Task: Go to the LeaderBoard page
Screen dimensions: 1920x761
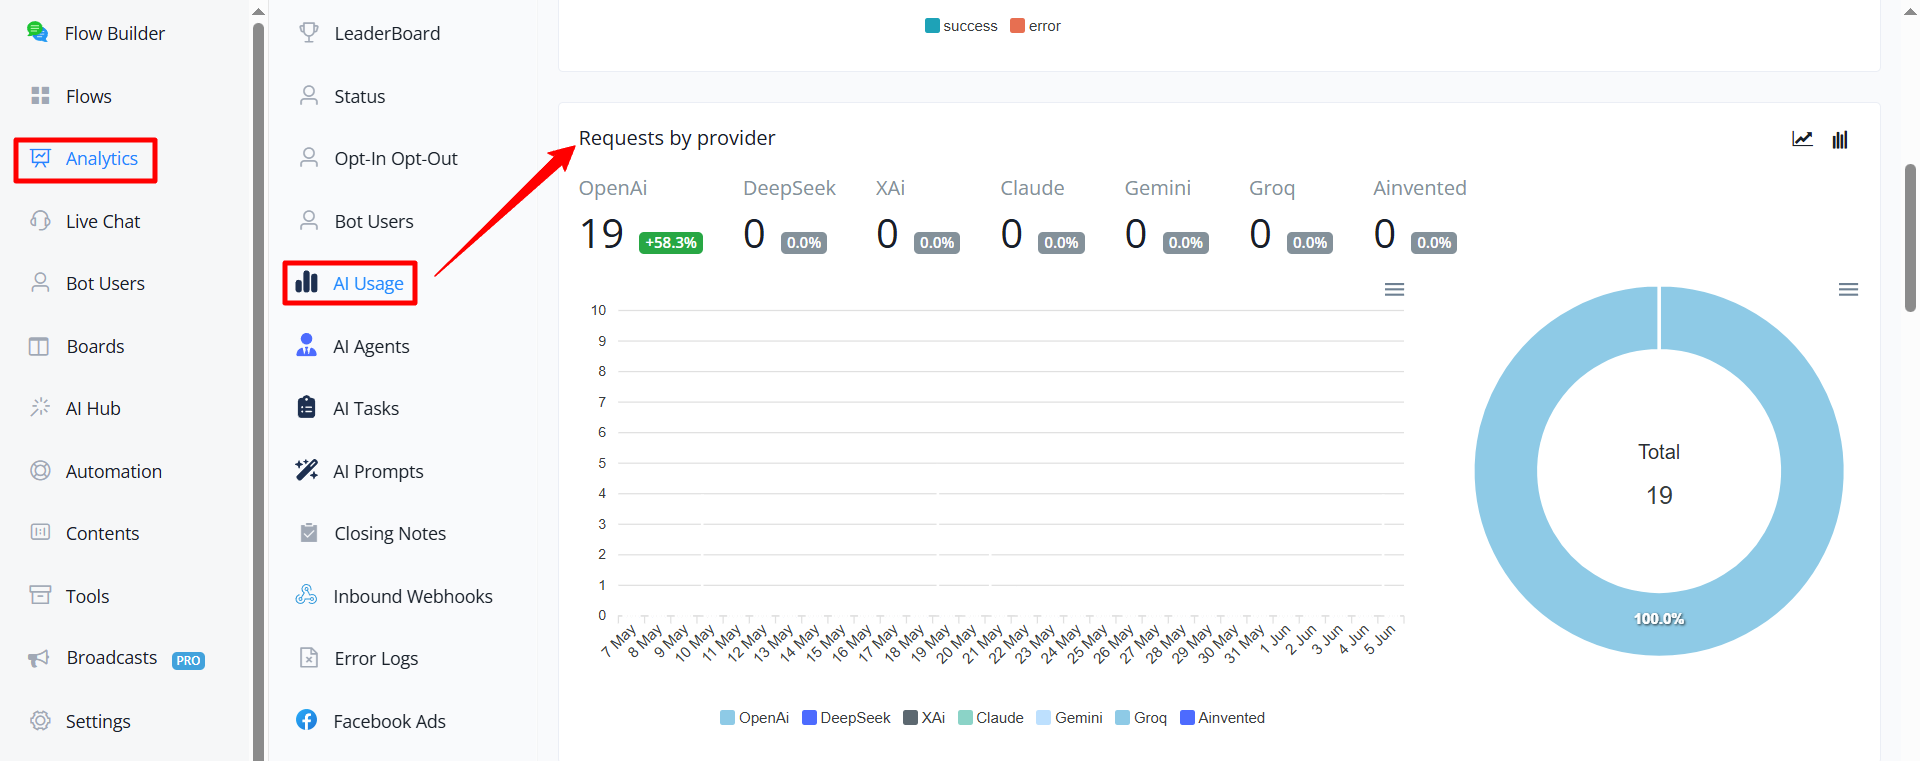Action: pyautogui.click(x=387, y=33)
